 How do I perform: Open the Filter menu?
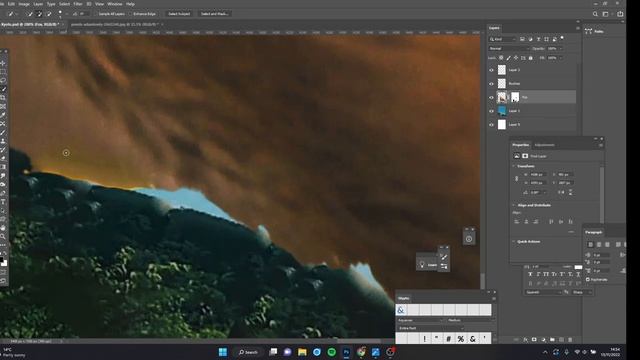pyautogui.click(x=78, y=4)
